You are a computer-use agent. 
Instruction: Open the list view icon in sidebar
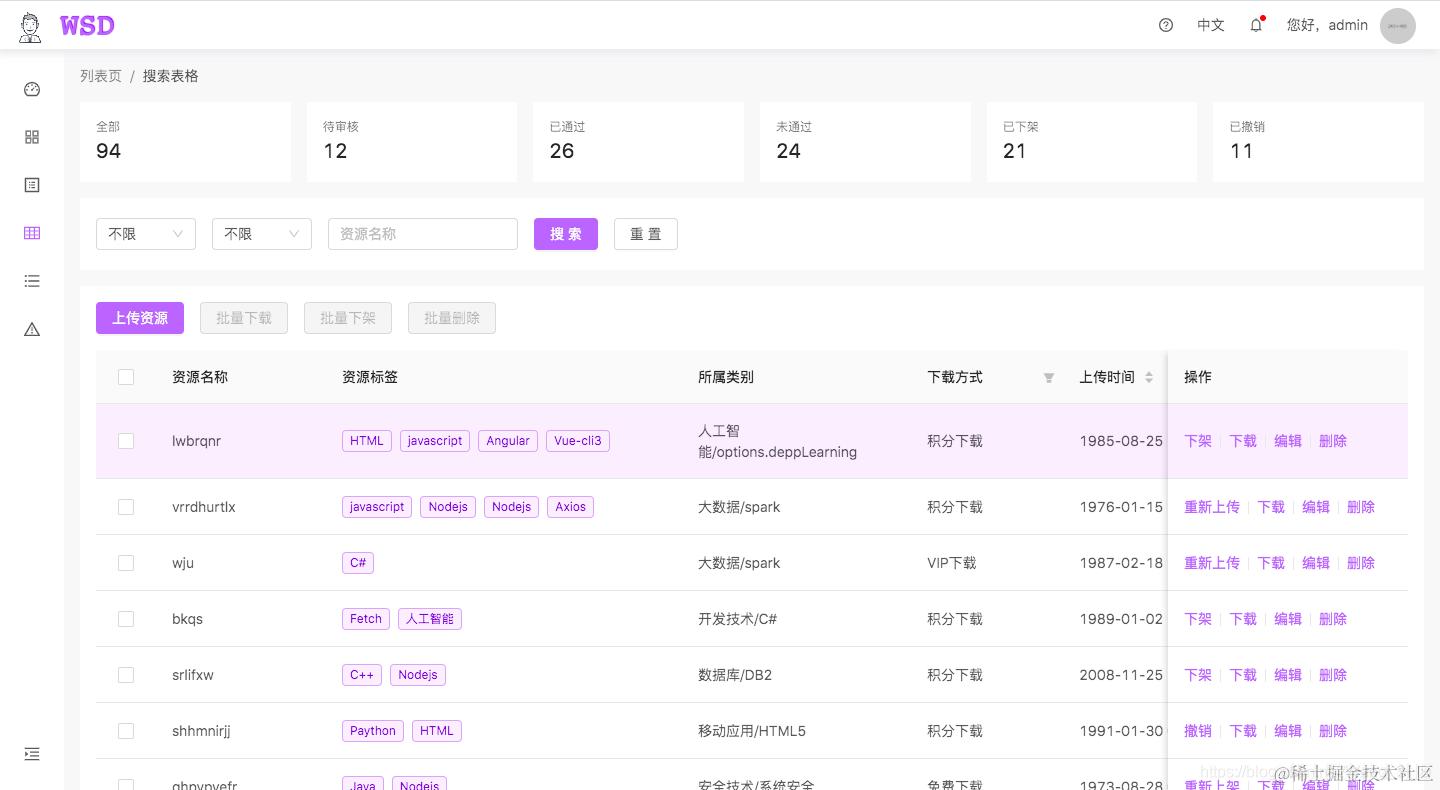(x=31, y=281)
